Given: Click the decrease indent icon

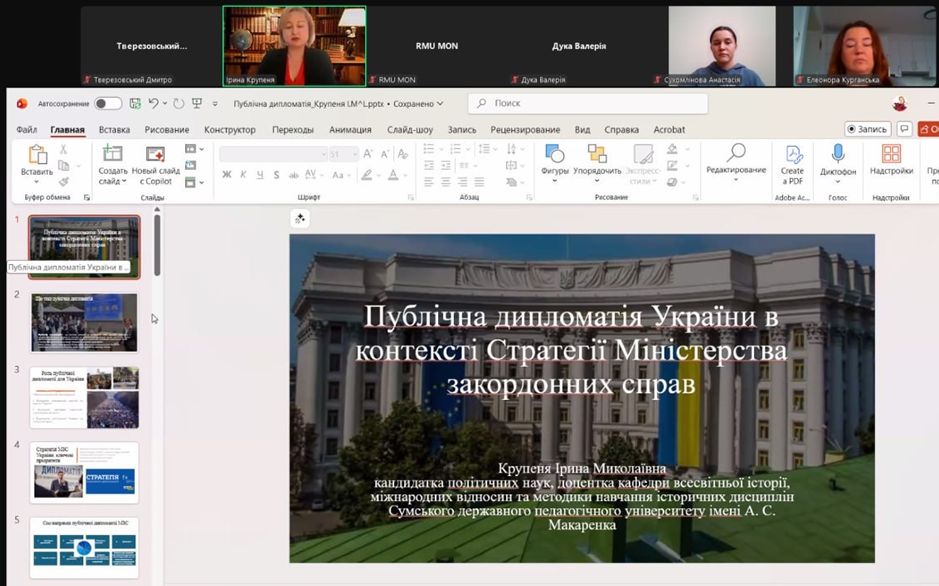Looking at the screenshot, I should pos(429,165).
